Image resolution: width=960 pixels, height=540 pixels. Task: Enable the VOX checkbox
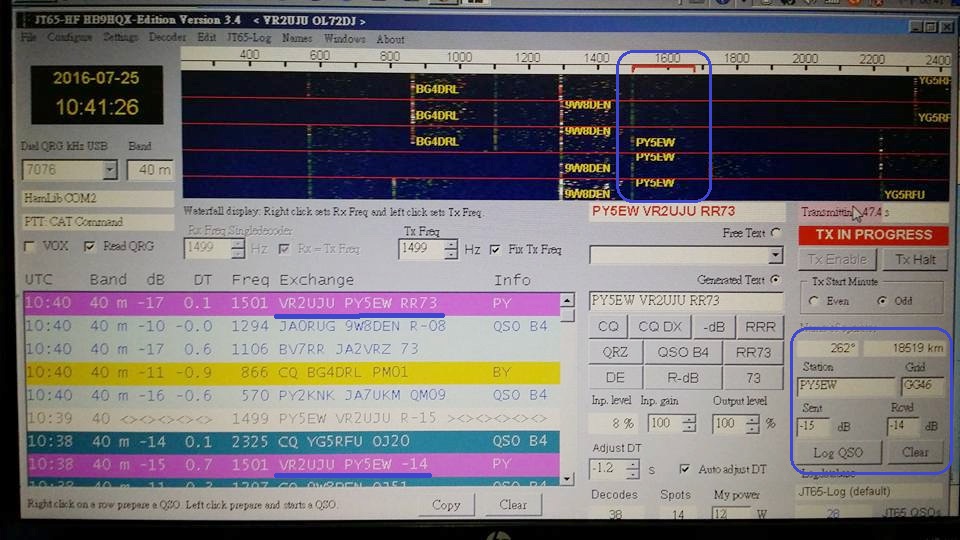30,246
